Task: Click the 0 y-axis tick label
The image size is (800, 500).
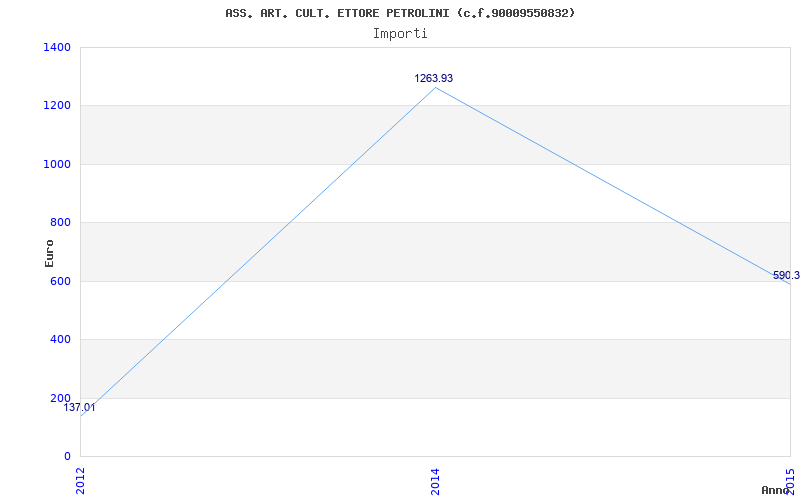Action: [67, 456]
